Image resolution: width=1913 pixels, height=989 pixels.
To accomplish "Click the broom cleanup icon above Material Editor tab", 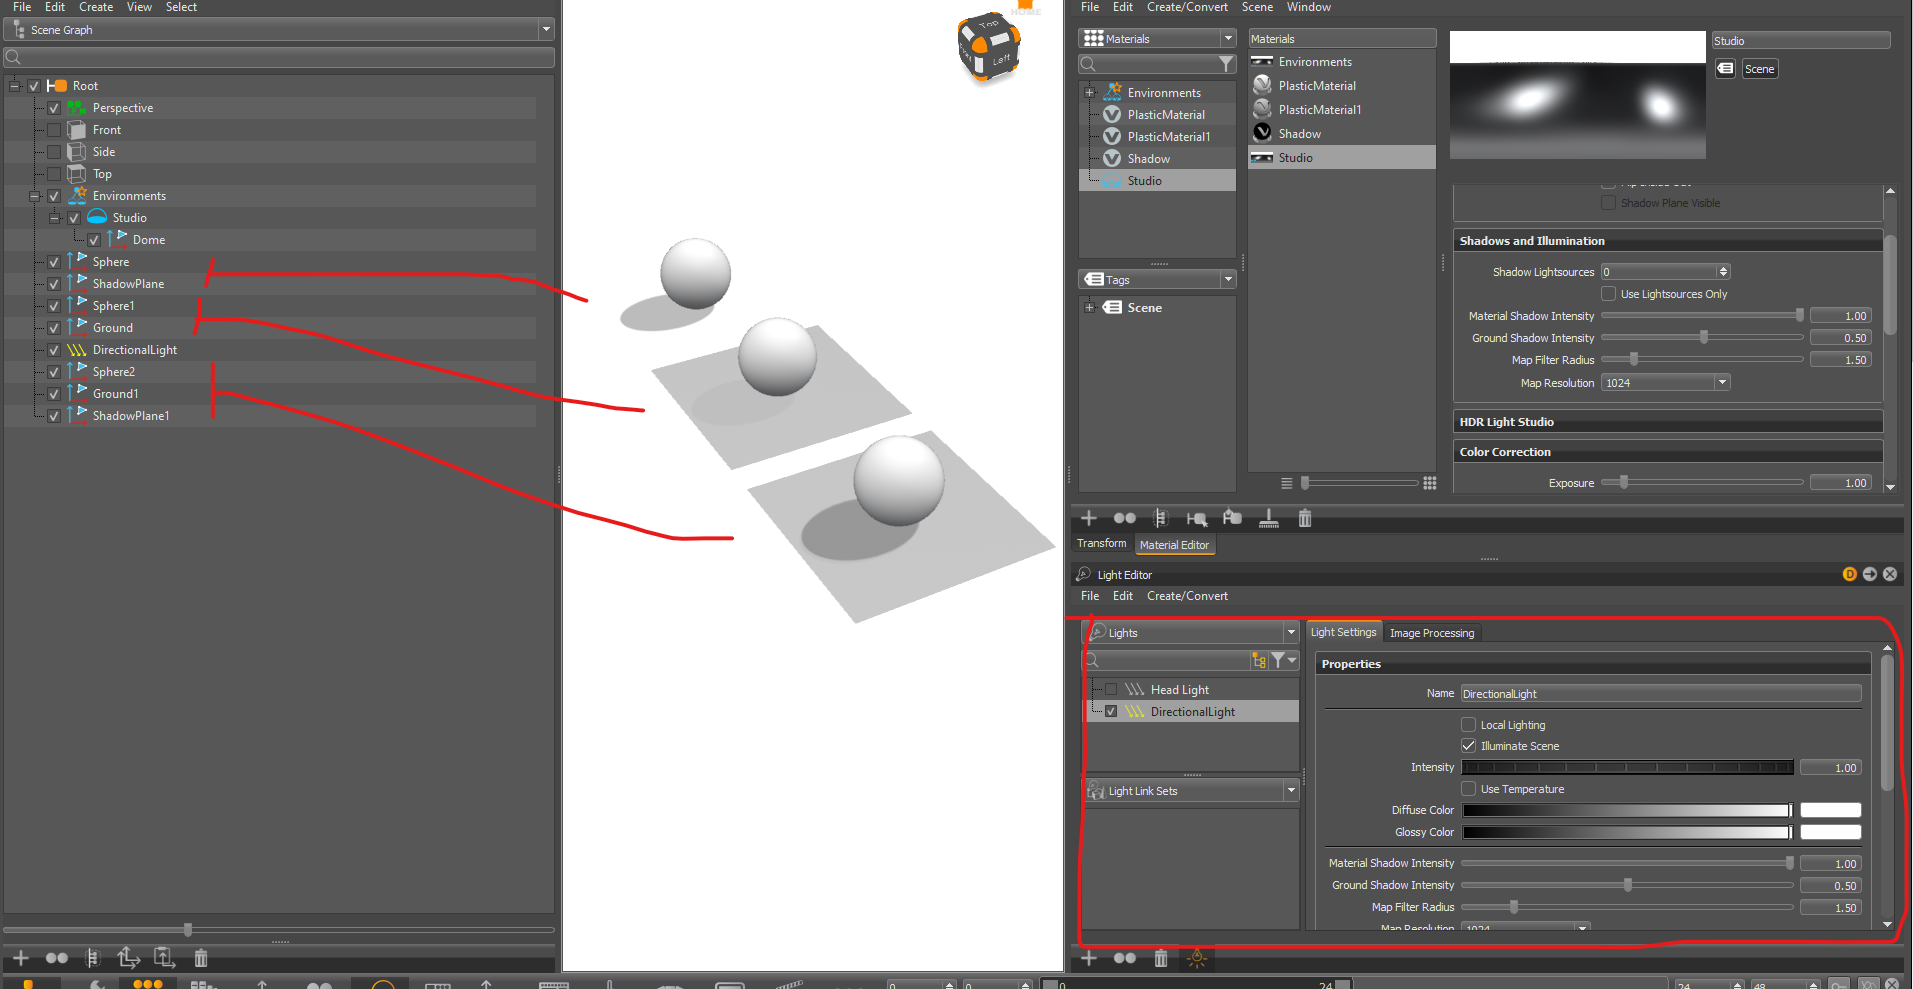I will coord(1268,518).
